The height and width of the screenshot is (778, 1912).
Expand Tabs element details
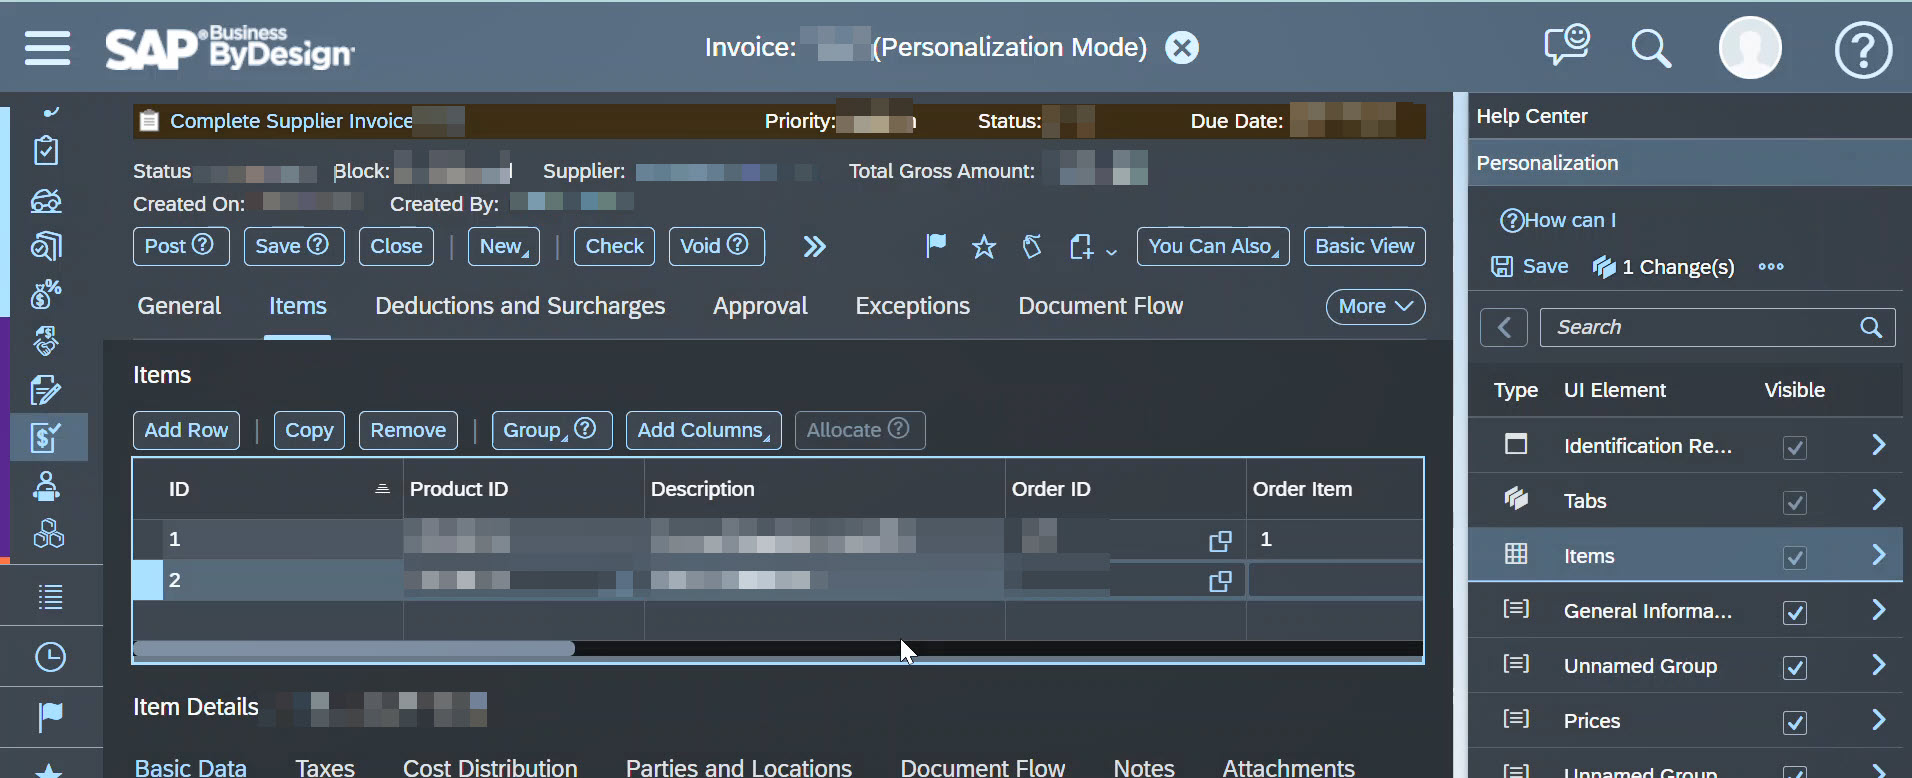[x=1878, y=500]
